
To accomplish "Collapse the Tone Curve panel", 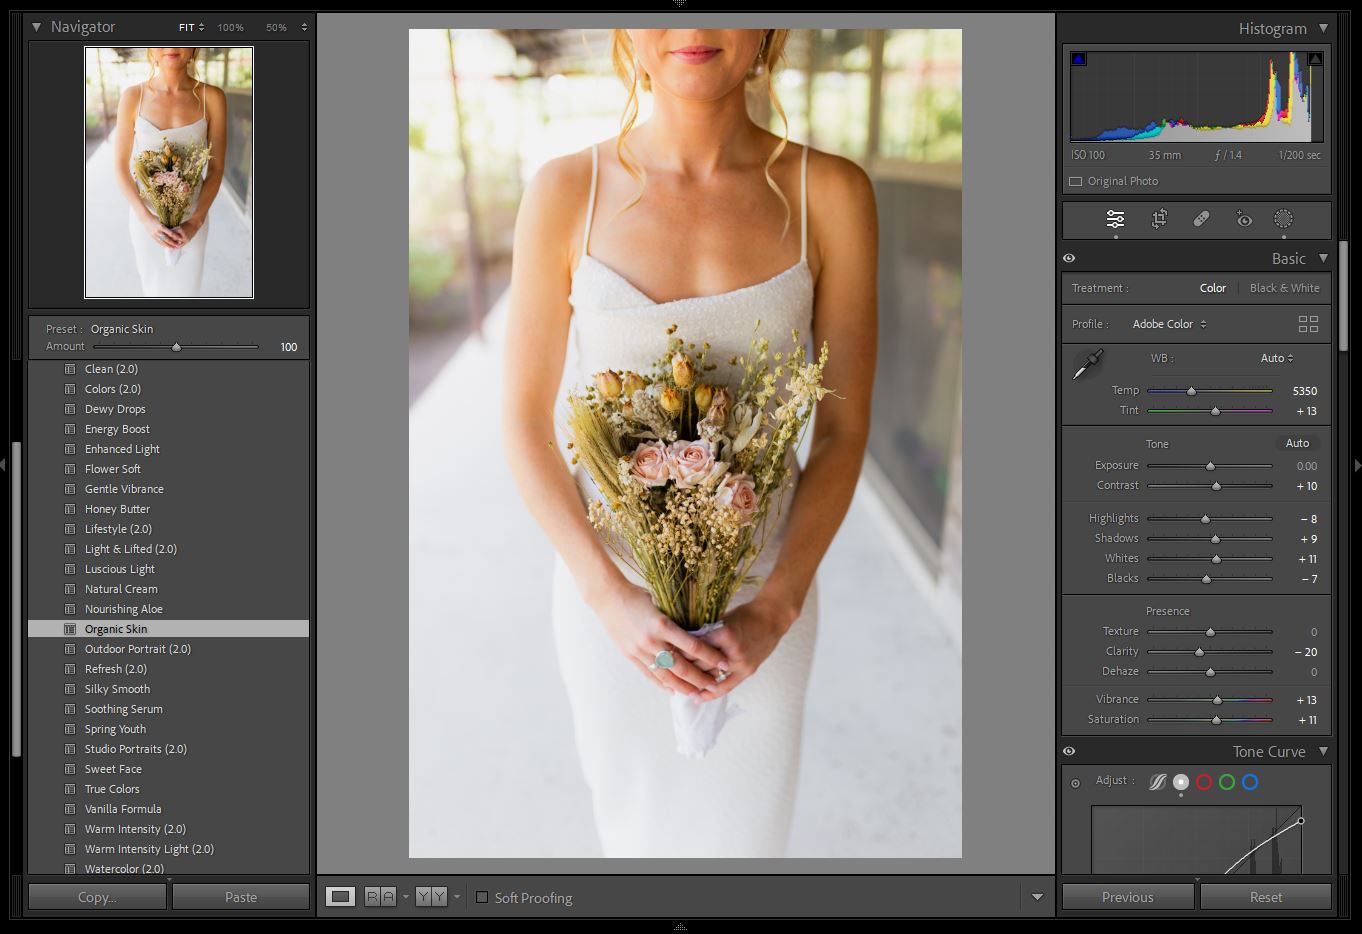I will coord(1325,751).
